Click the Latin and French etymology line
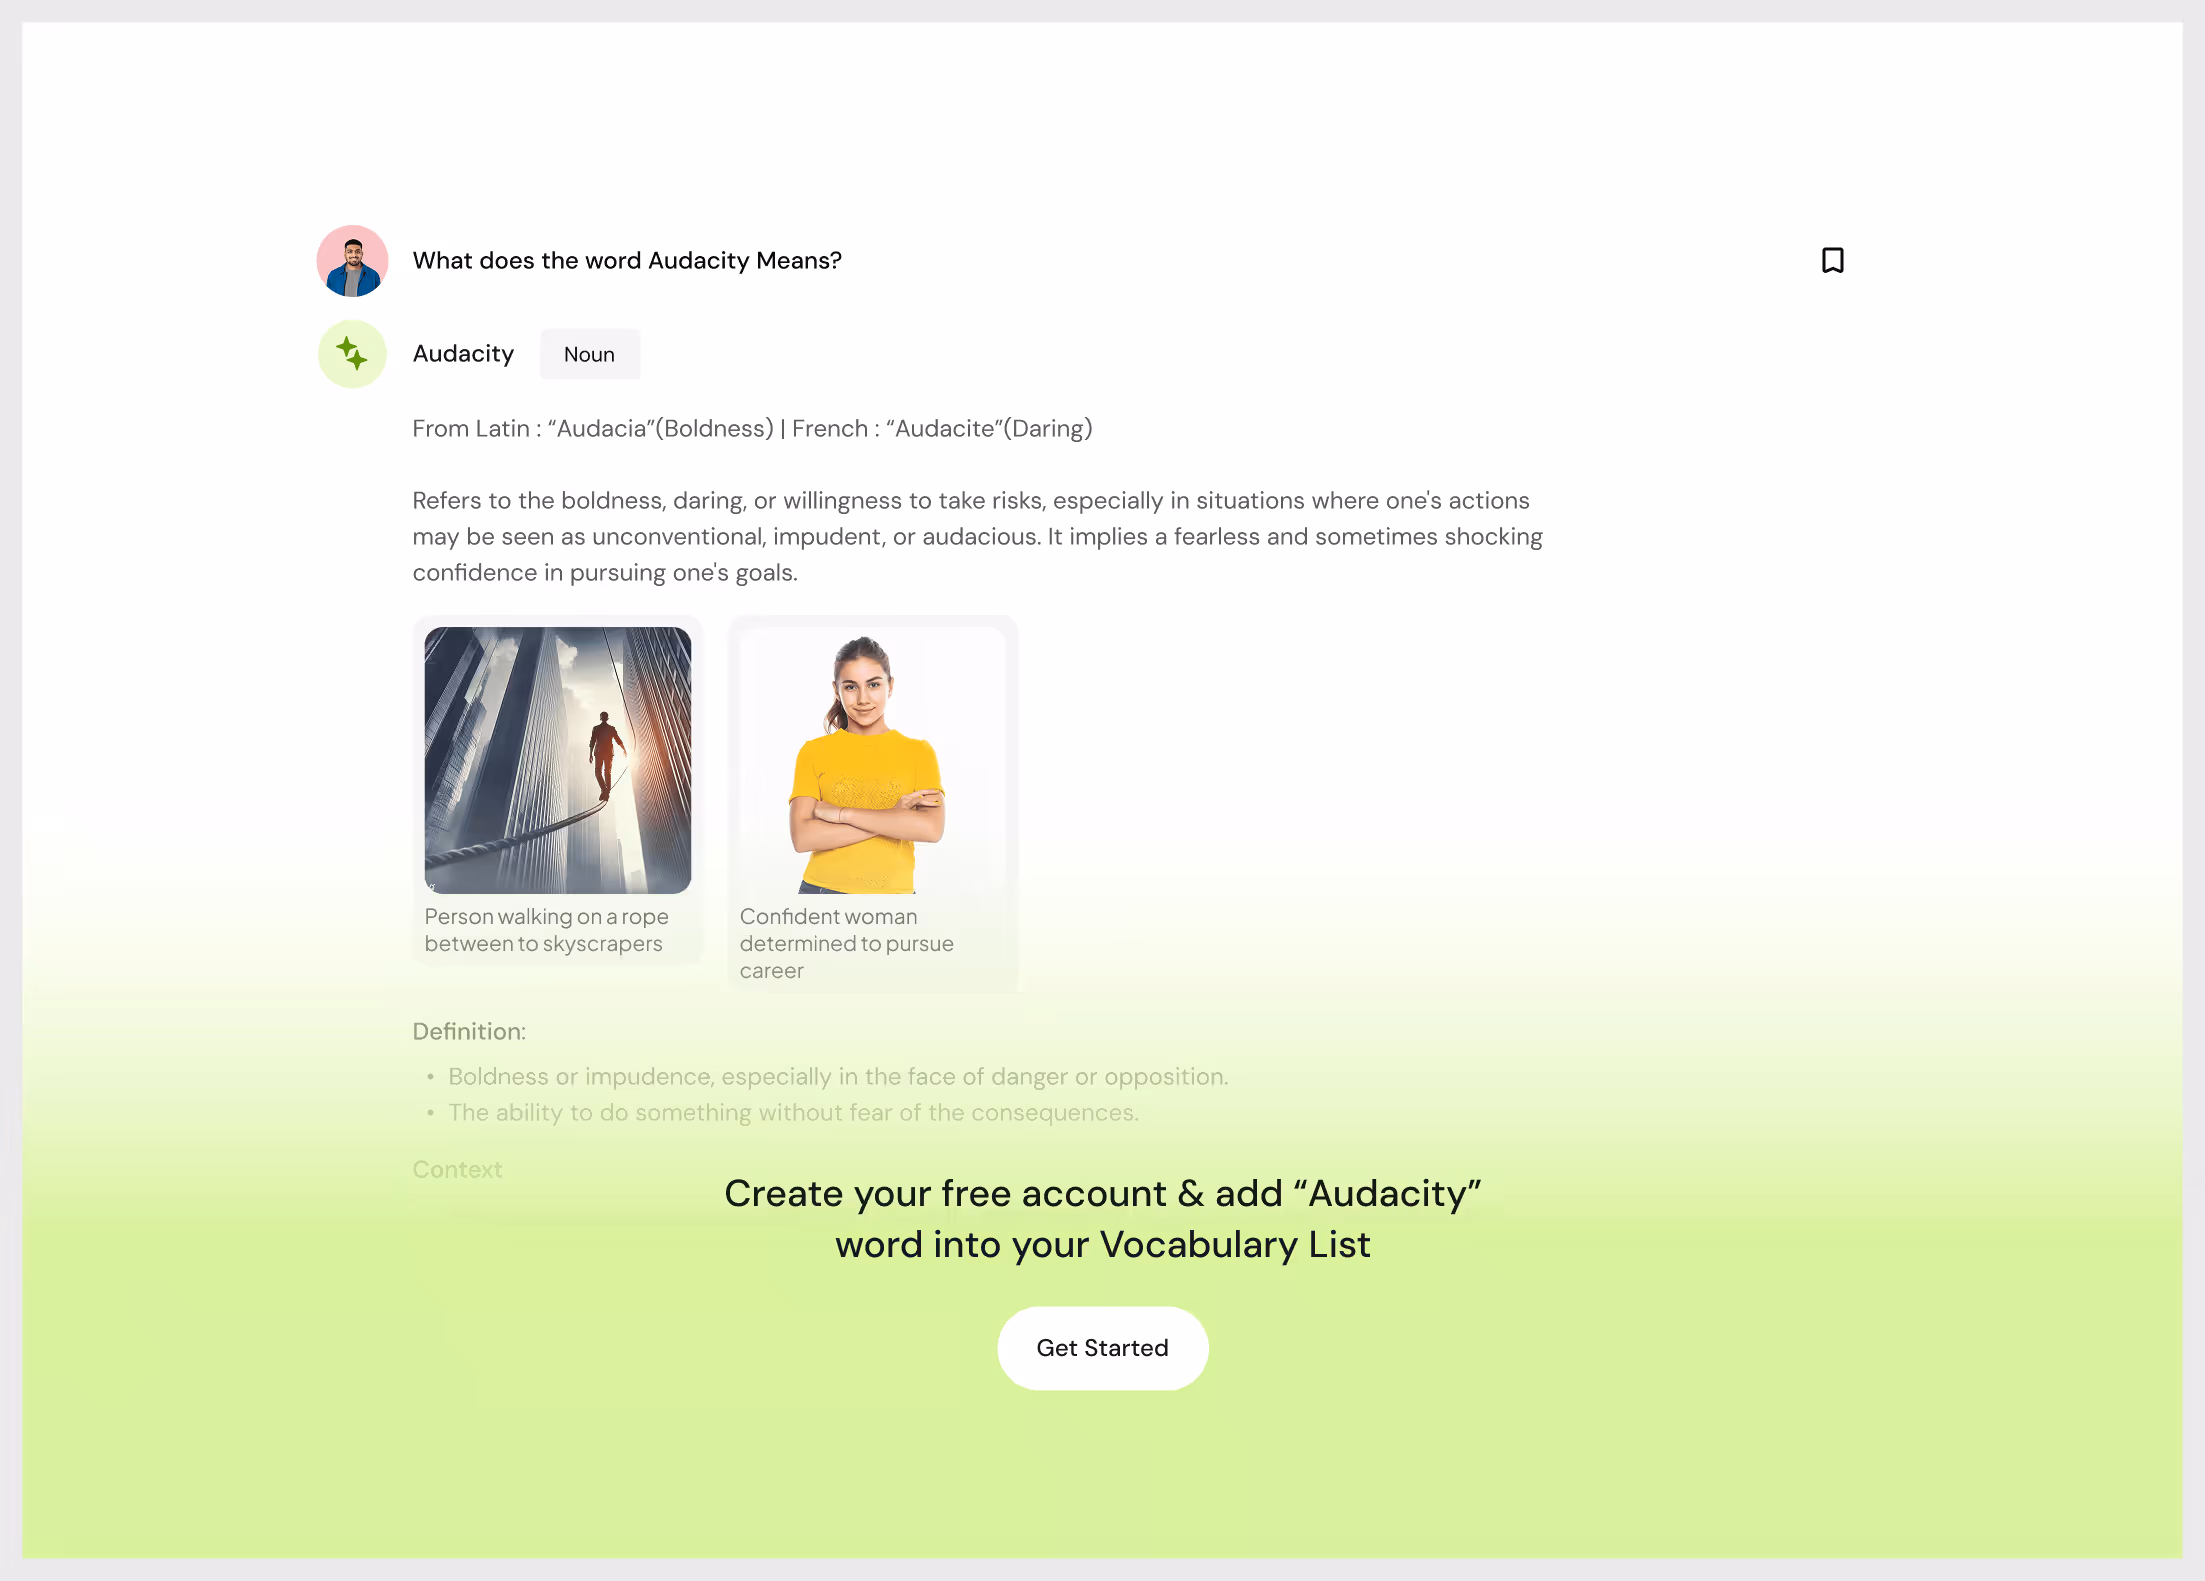Viewport: 2205px width, 1581px height. point(752,428)
